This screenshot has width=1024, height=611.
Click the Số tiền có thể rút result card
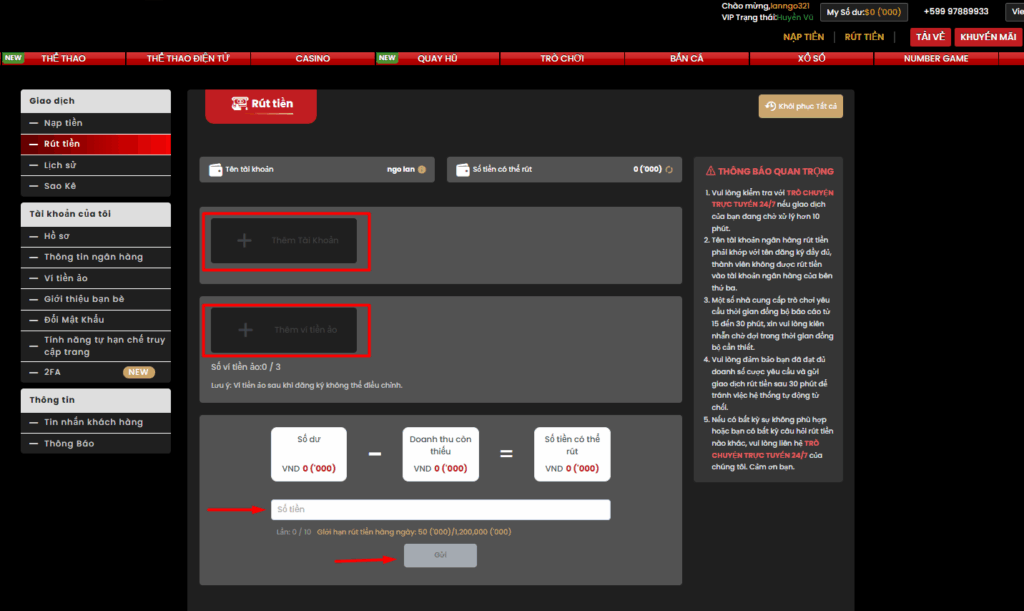click(572, 454)
